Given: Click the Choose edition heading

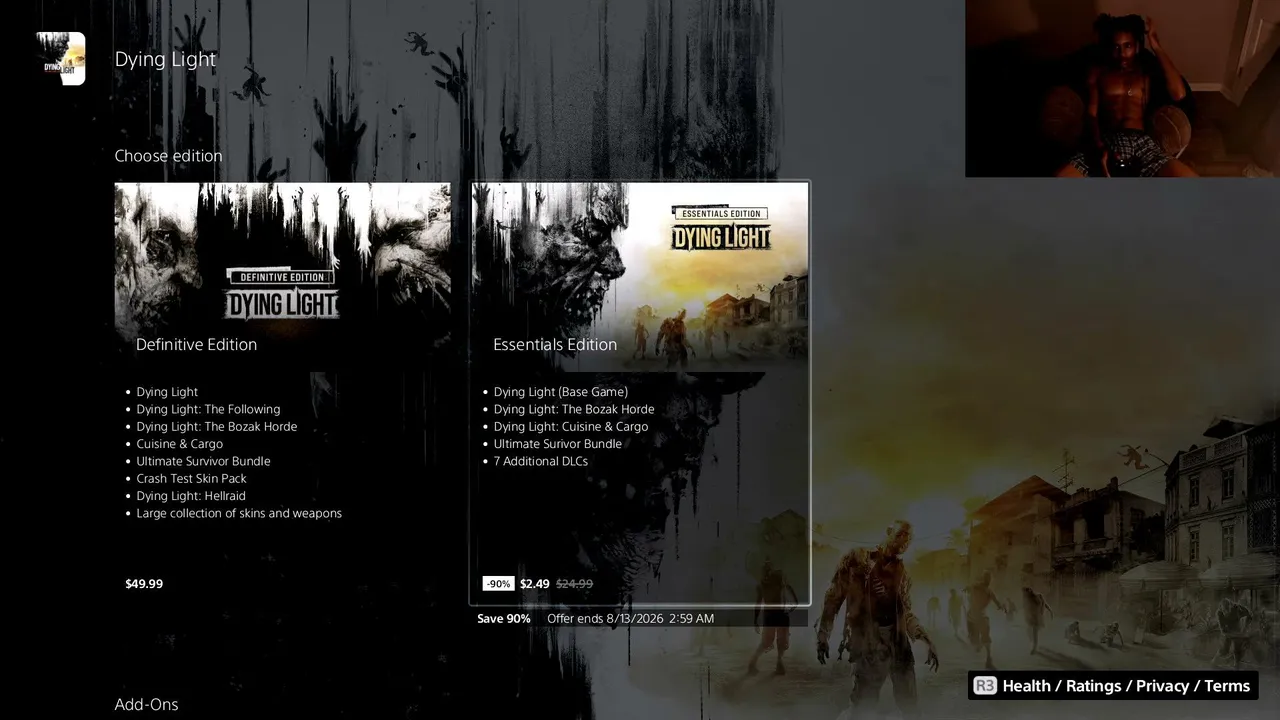Looking at the screenshot, I should [168, 156].
